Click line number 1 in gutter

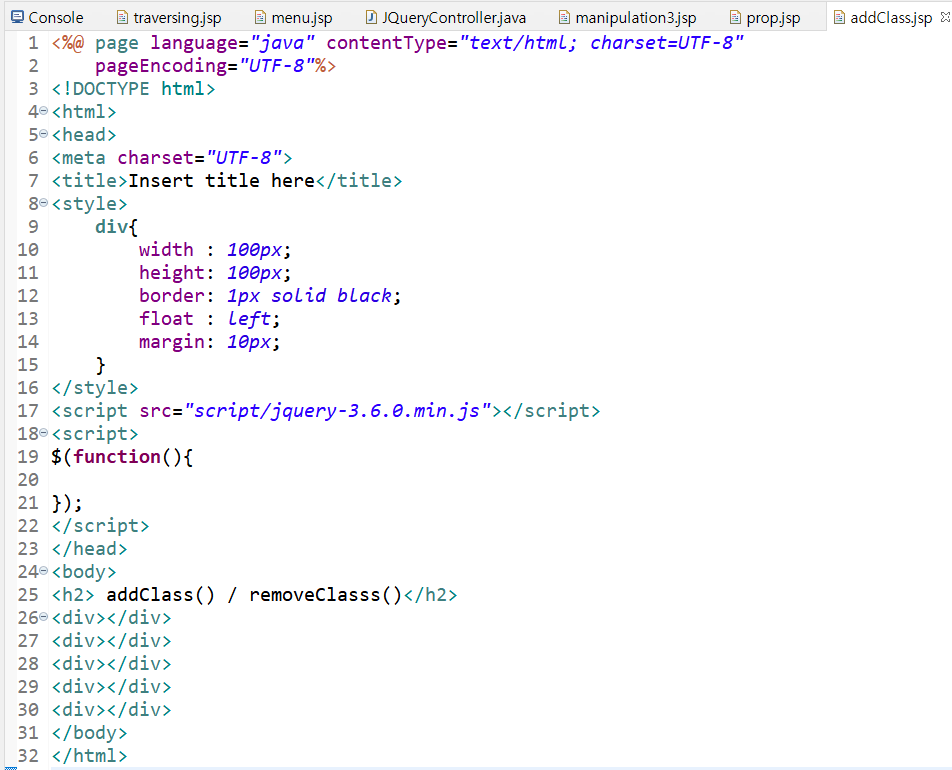point(33,43)
